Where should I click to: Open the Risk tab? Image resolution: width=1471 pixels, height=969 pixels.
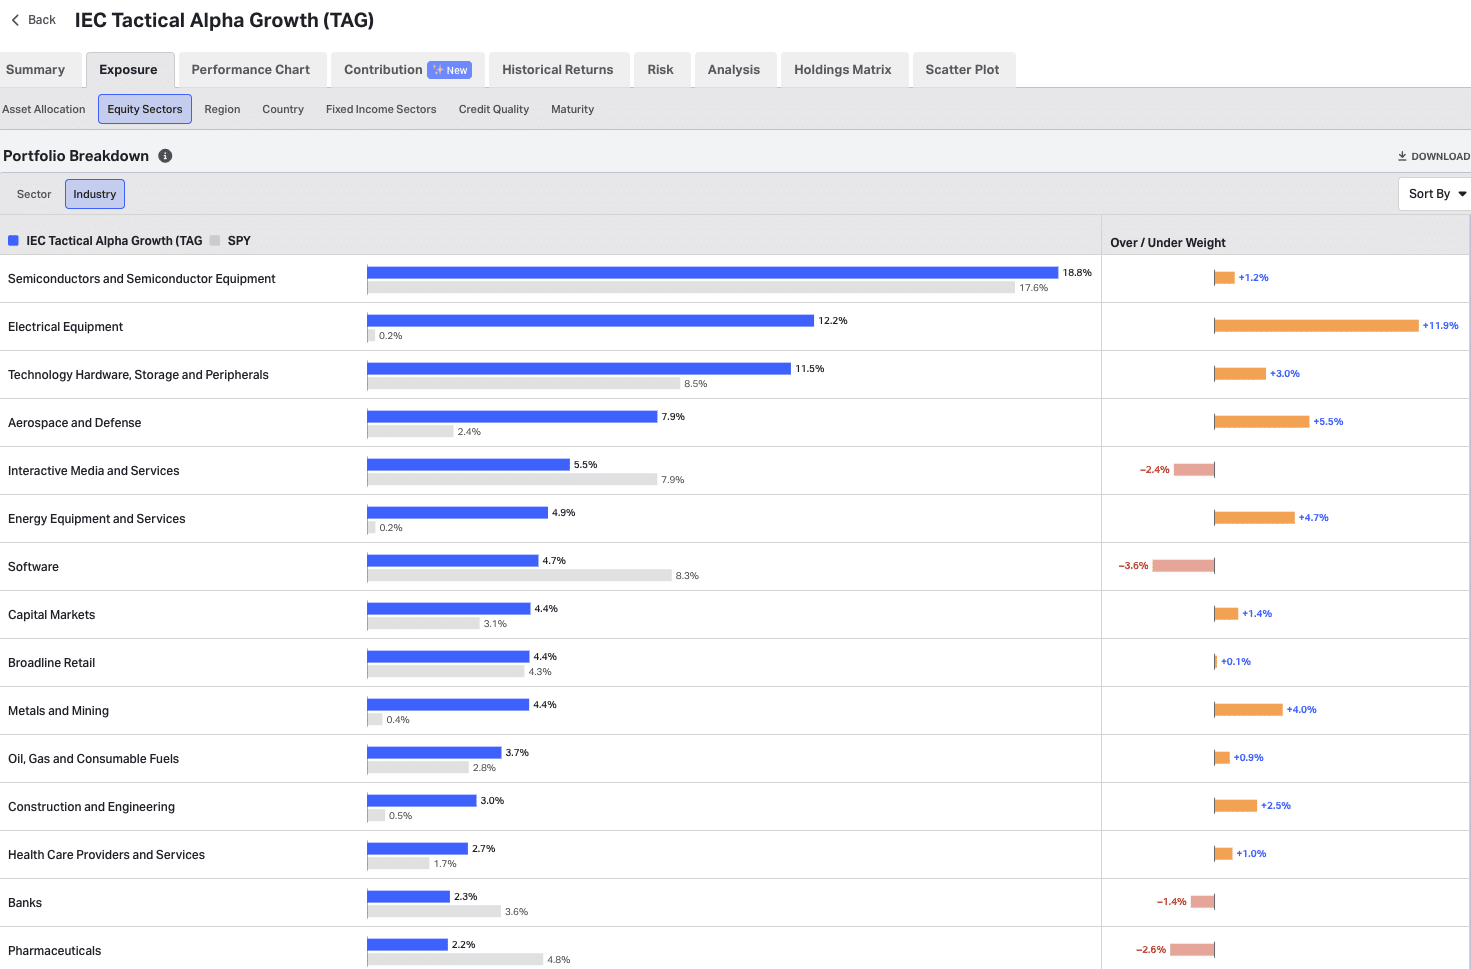(x=660, y=70)
